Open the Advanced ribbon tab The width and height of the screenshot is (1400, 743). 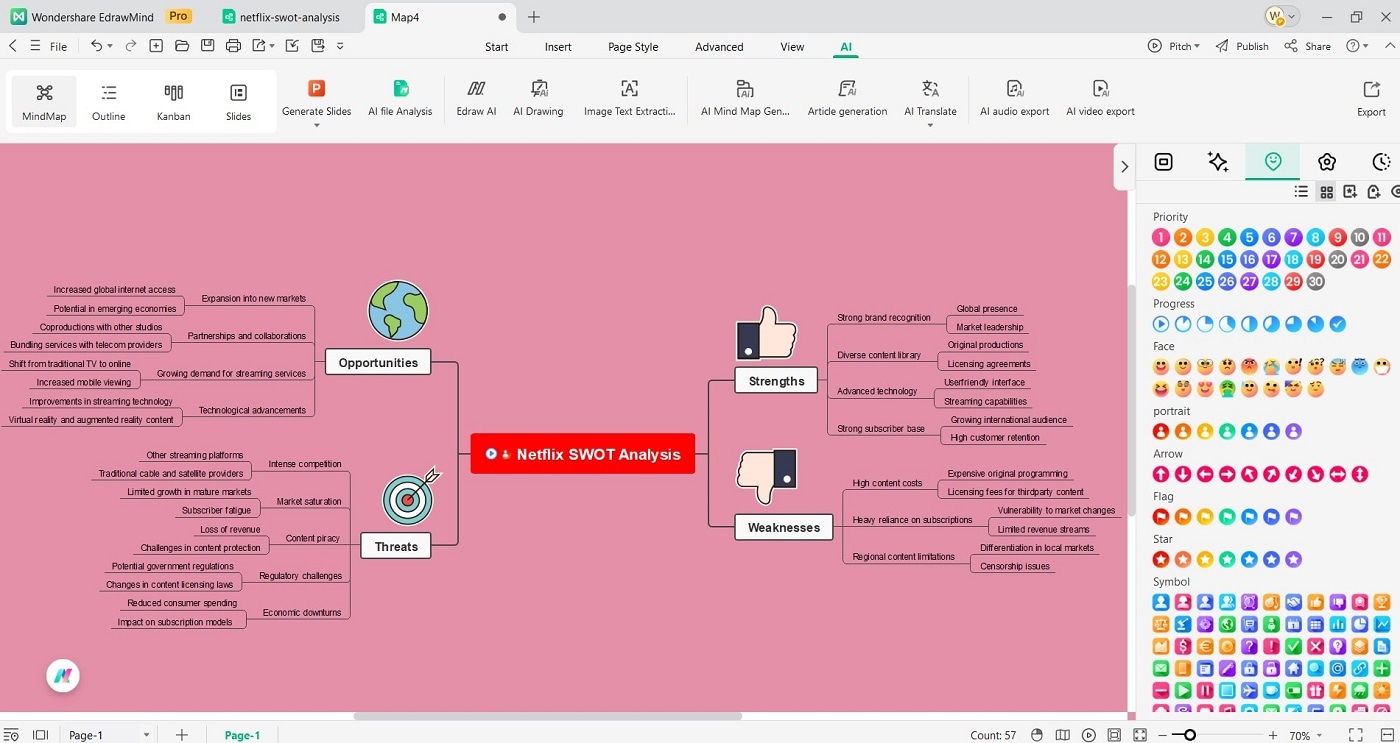719,47
